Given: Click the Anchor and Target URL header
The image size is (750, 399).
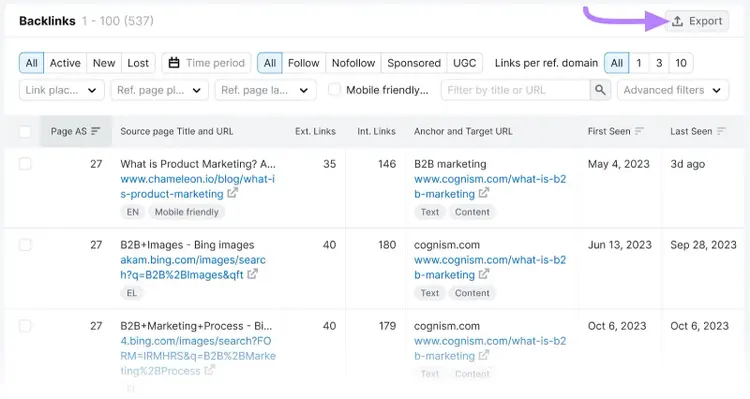Looking at the screenshot, I should (463, 131).
